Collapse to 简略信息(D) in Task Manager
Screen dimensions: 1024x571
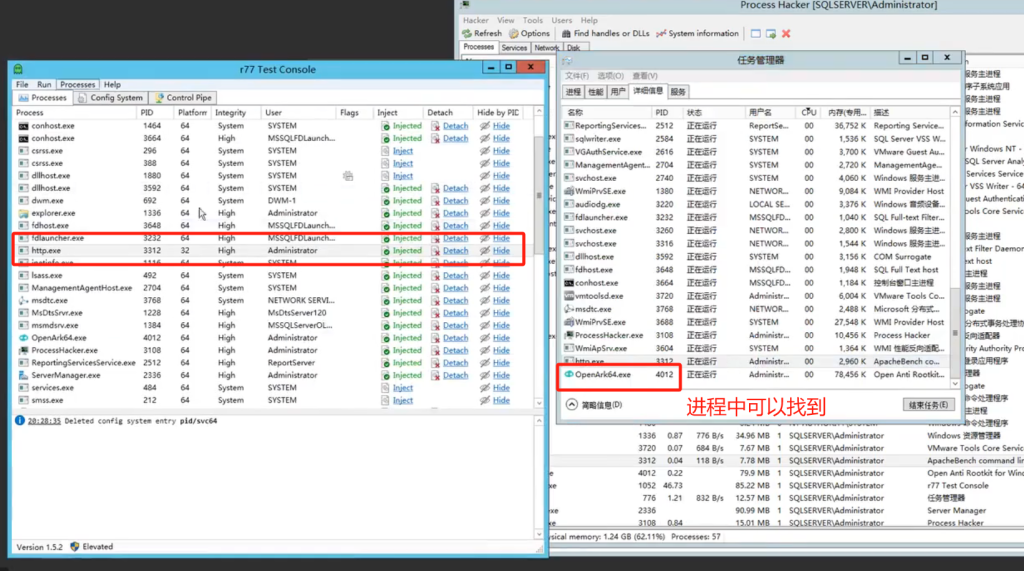coord(594,405)
